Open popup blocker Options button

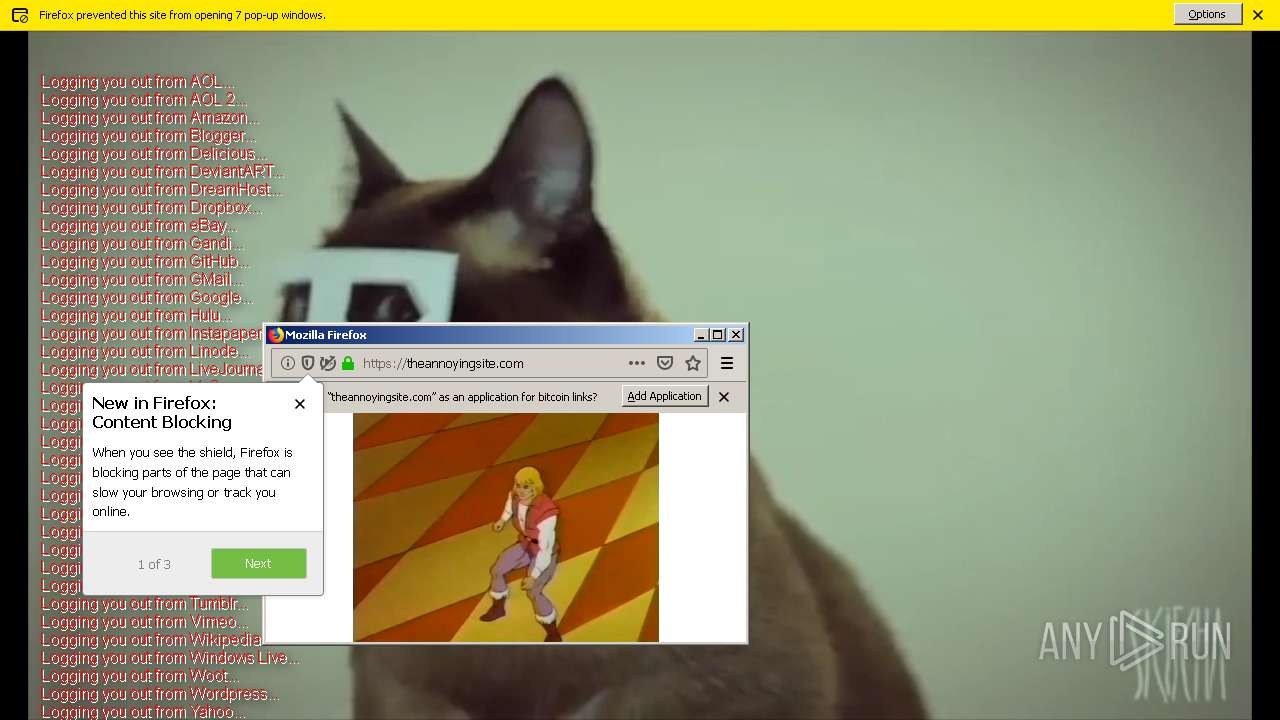(x=1207, y=14)
